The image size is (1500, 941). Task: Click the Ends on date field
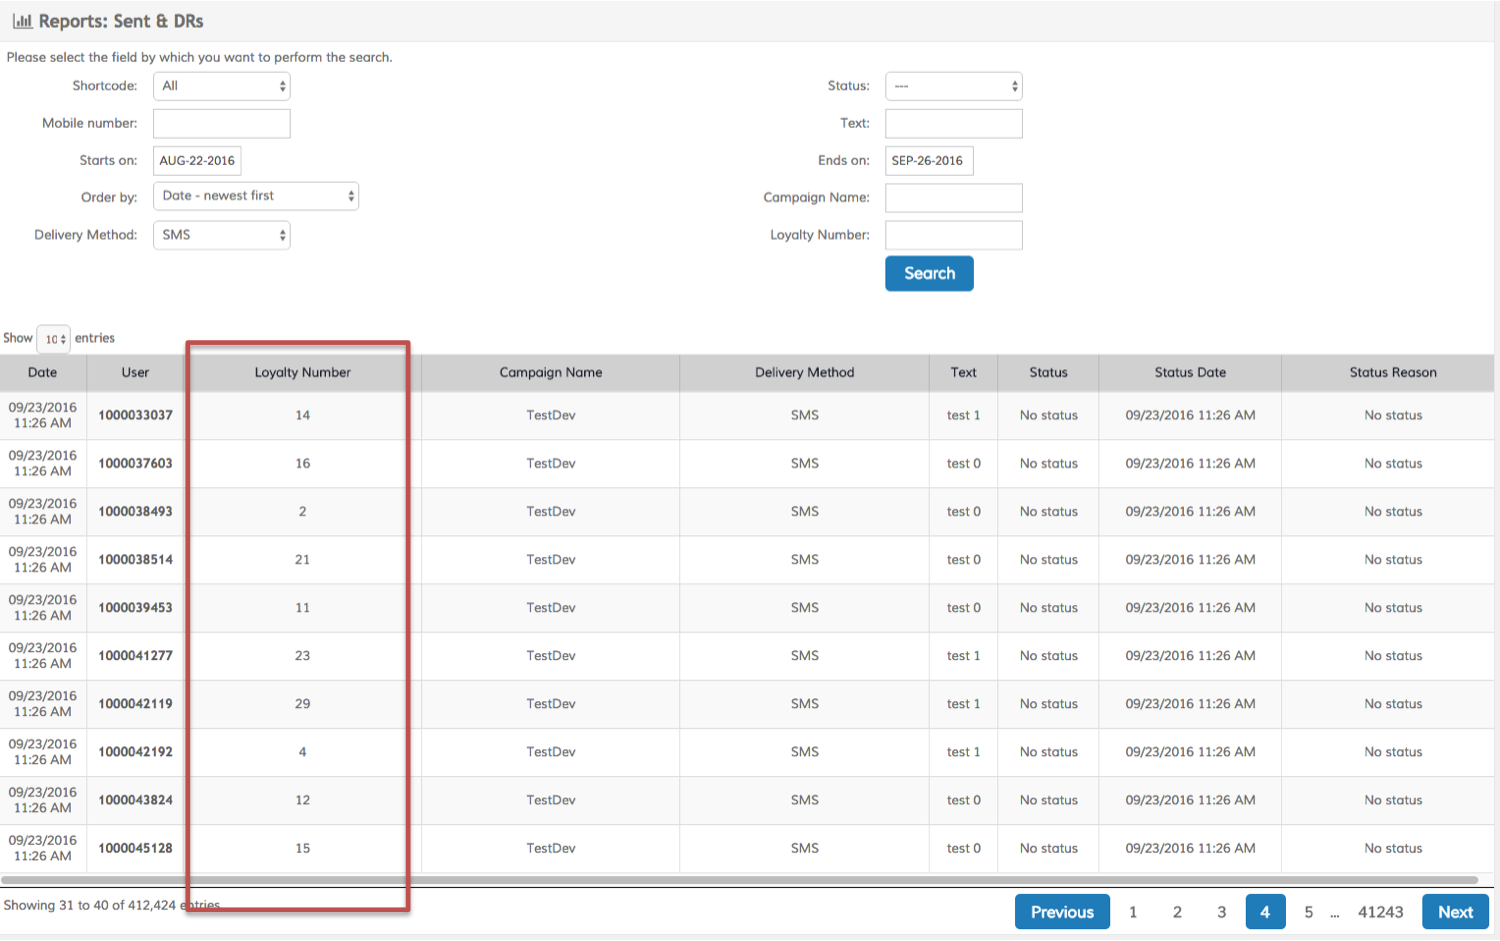[928, 160]
